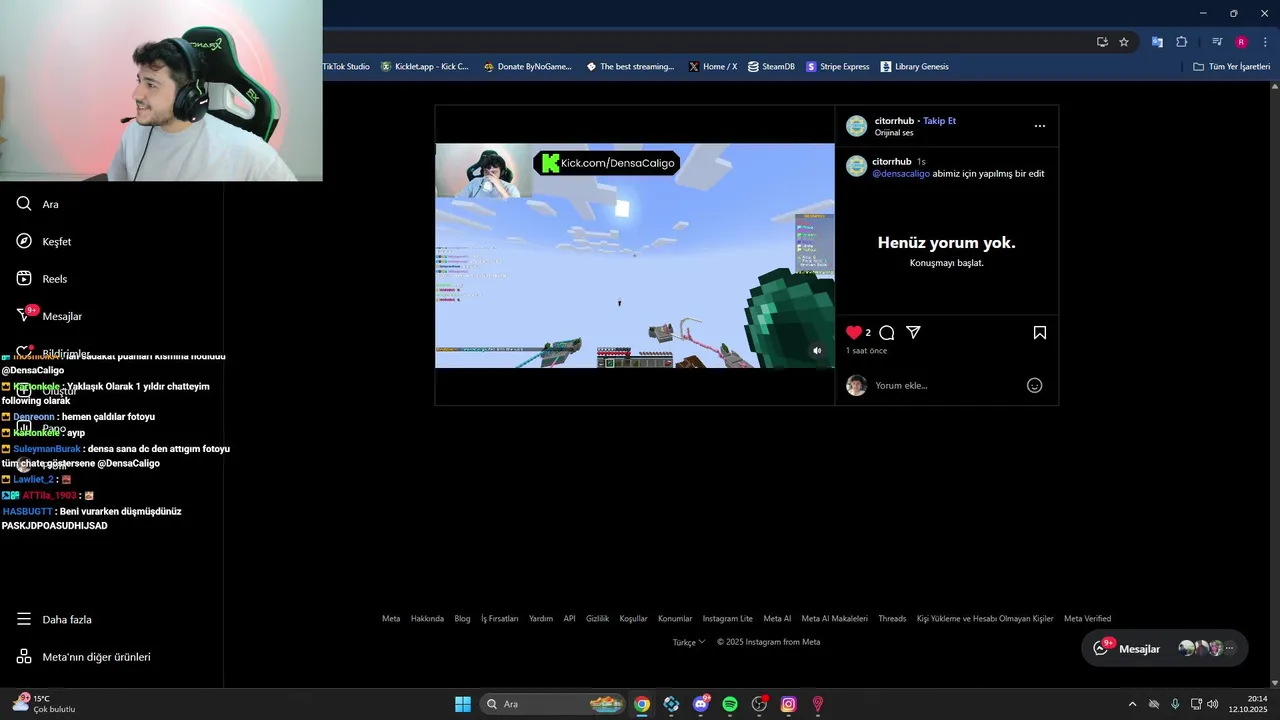Open the floating Mesajlar widget

click(1165, 648)
